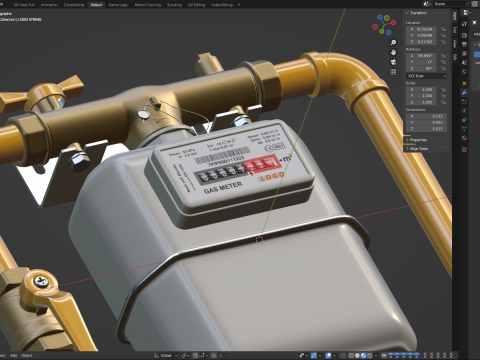The width and height of the screenshot is (480, 360).
Task: Switch to the Motion Tracking workspace tab
Action: click(x=148, y=5)
